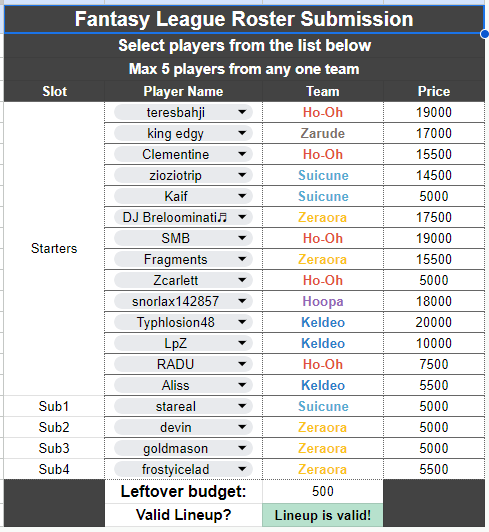Open the Sub1 stareal dropdown

[183, 406]
